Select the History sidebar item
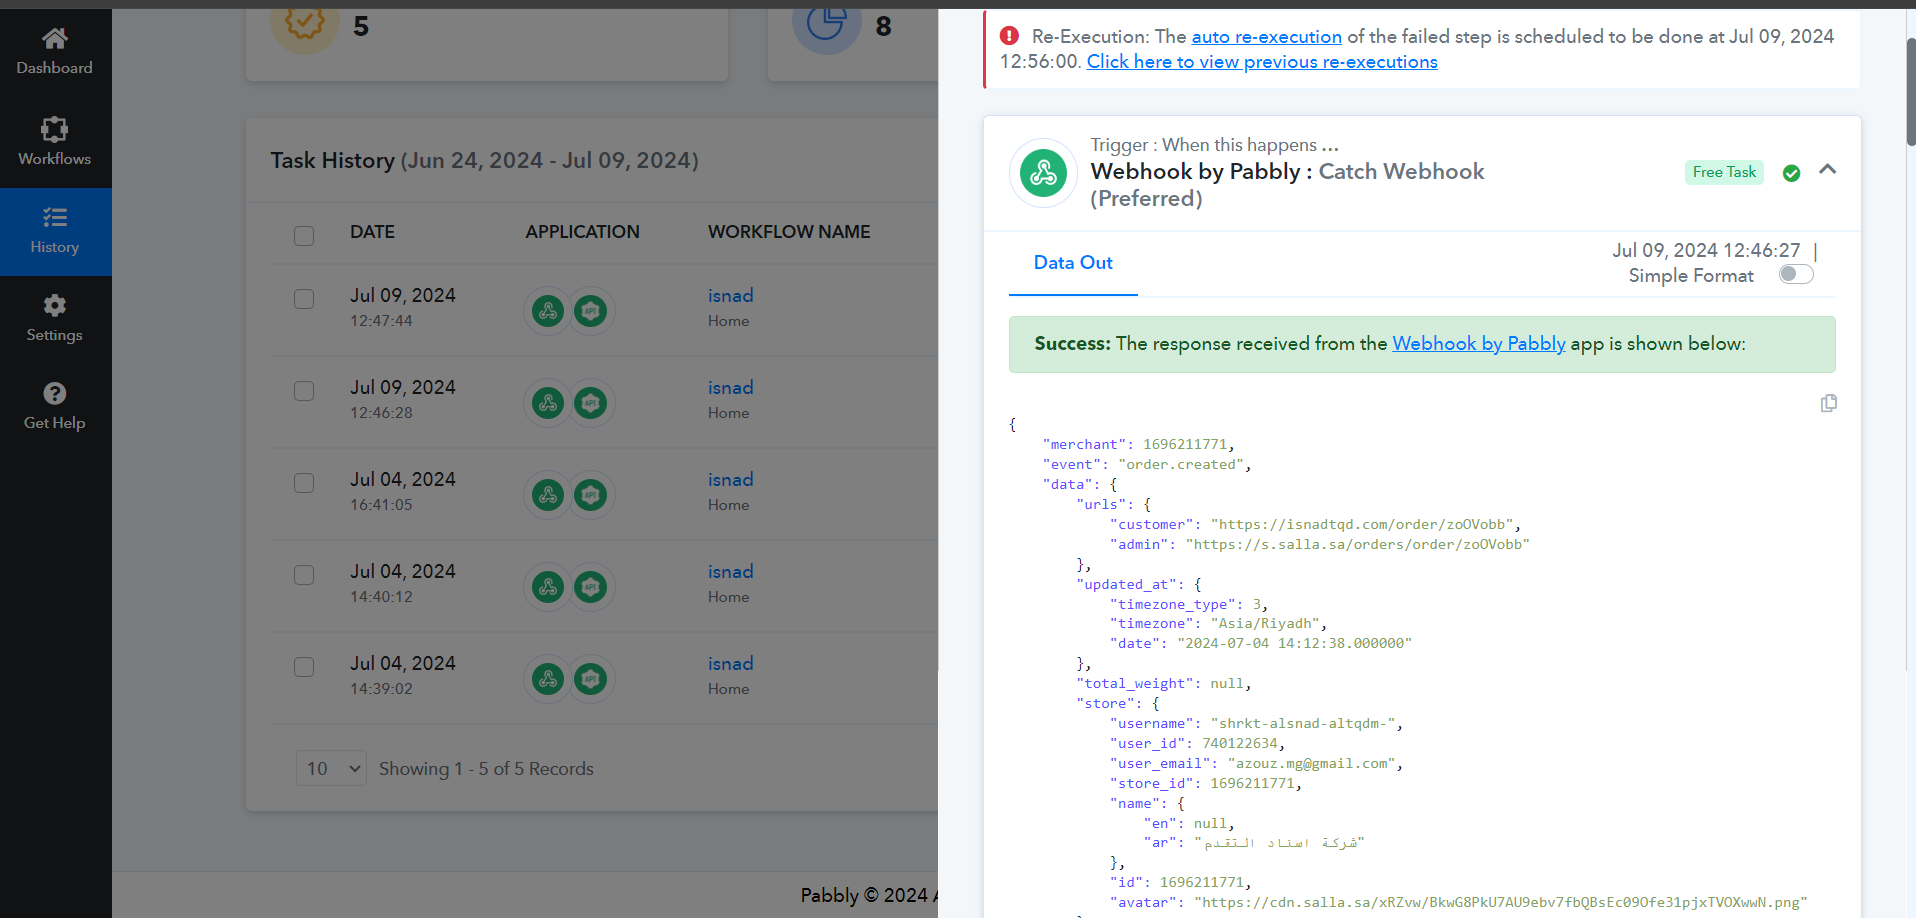Viewport: 1916px width, 918px height. [55, 231]
